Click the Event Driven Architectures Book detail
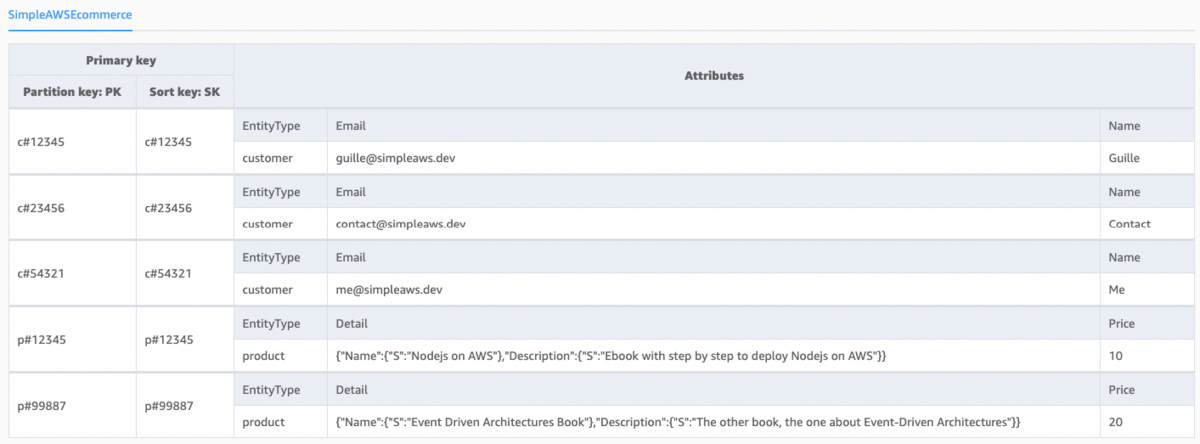This screenshot has height=444, width=1200. 677,422
